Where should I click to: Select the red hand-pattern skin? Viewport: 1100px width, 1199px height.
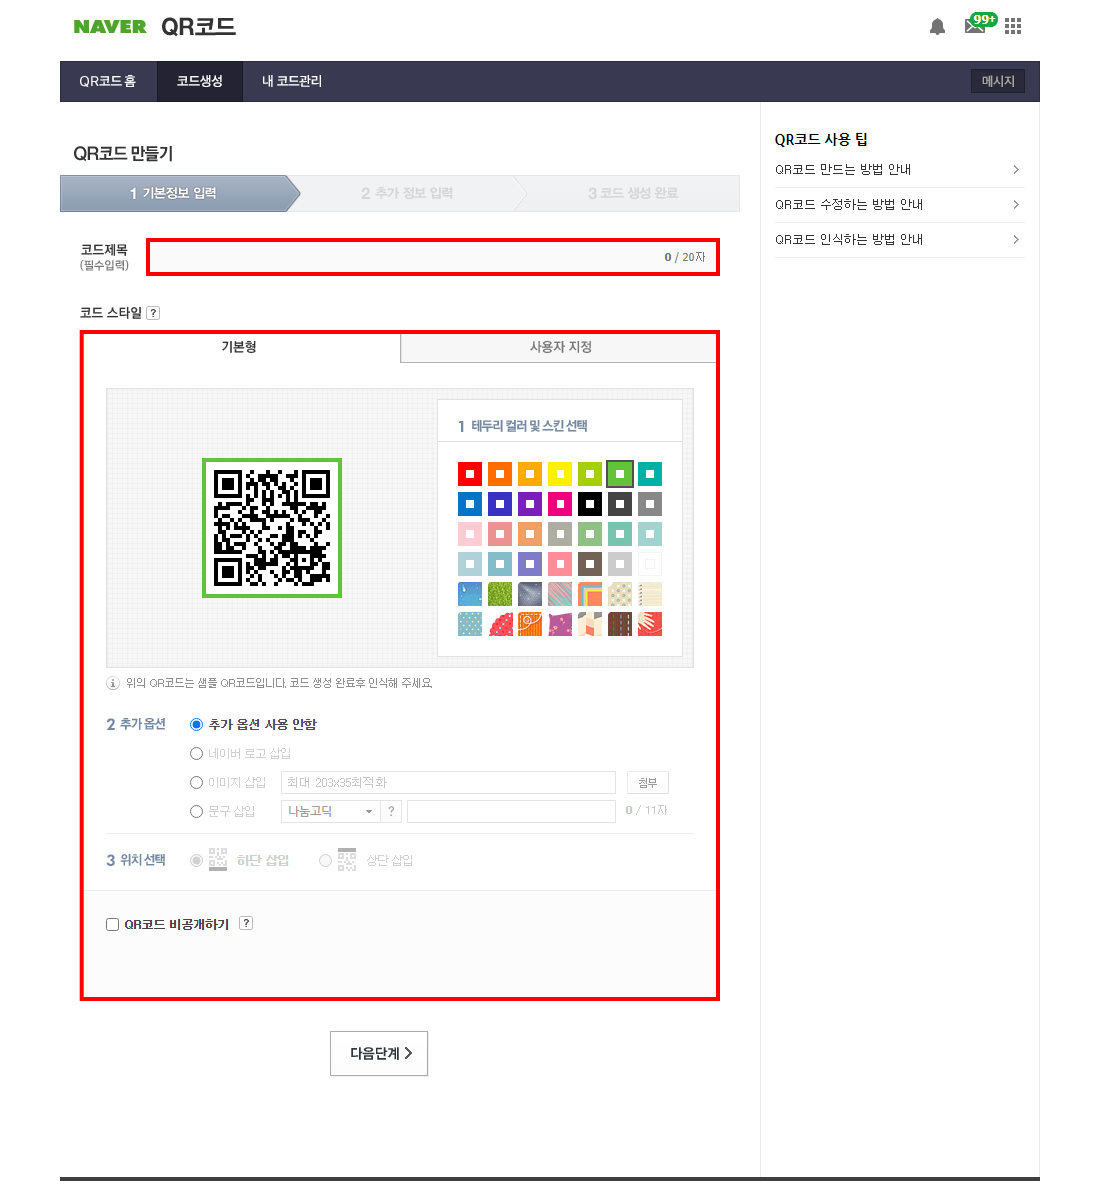(650, 624)
